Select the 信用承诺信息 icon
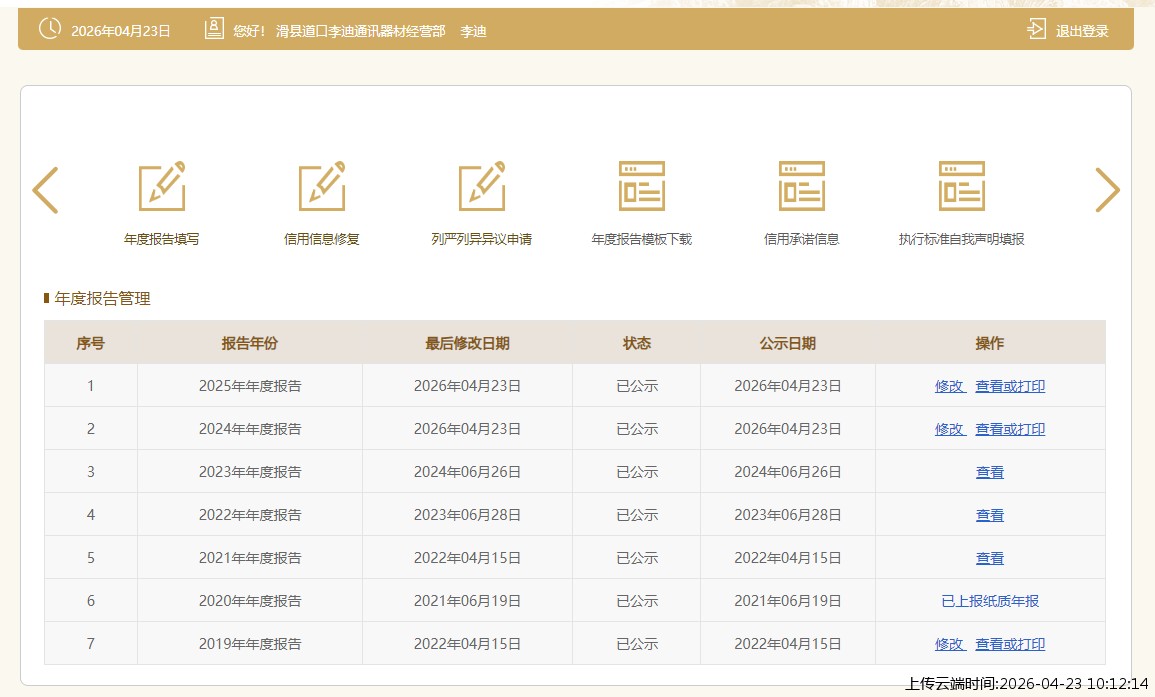Image resolution: width=1155 pixels, height=697 pixels. tap(802, 187)
